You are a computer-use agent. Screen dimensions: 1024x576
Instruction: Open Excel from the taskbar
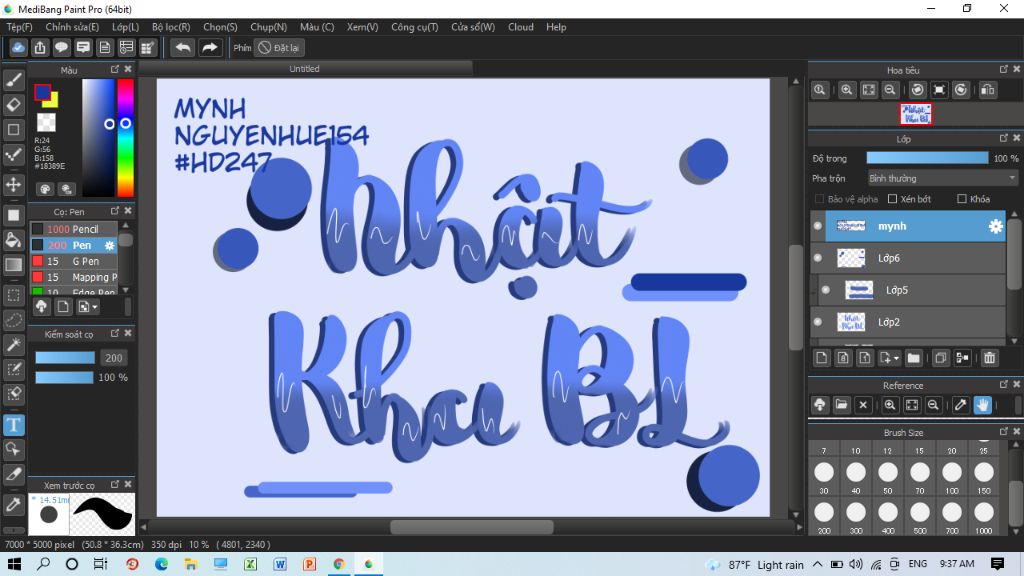[250, 564]
